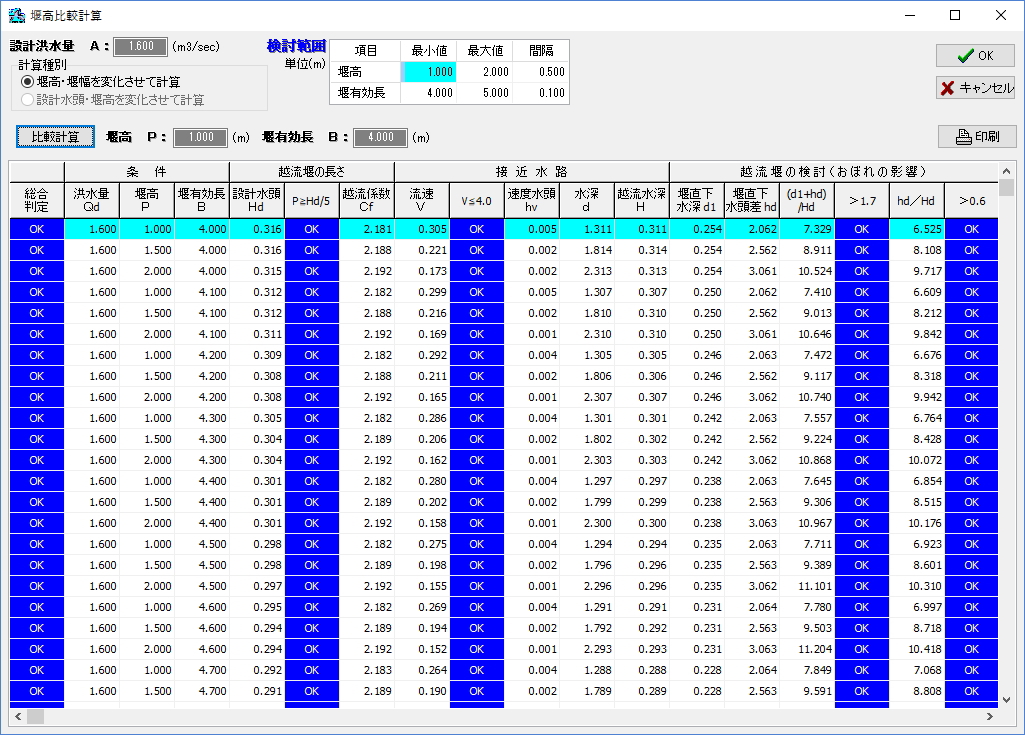This screenshot has width=1025, height=735.
Task: Click the 流速 V column header
Action: coord(422,200)
